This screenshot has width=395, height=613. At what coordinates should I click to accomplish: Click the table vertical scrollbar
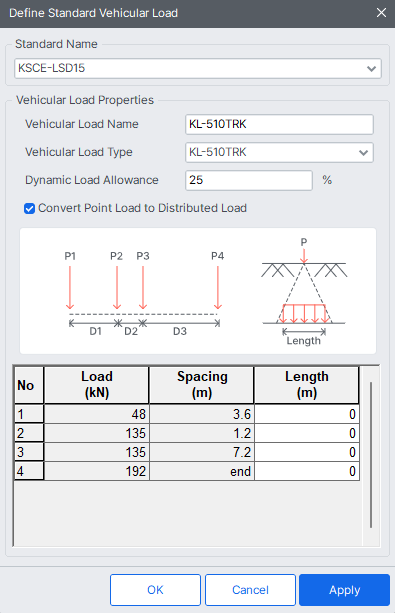(x=370, y=455)
